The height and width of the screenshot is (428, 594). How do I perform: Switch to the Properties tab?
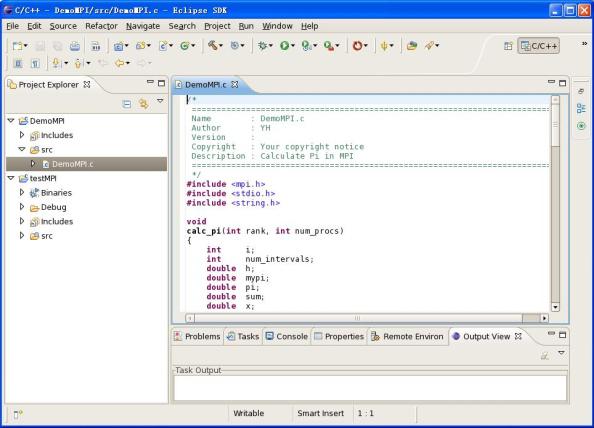click(339, 336)
